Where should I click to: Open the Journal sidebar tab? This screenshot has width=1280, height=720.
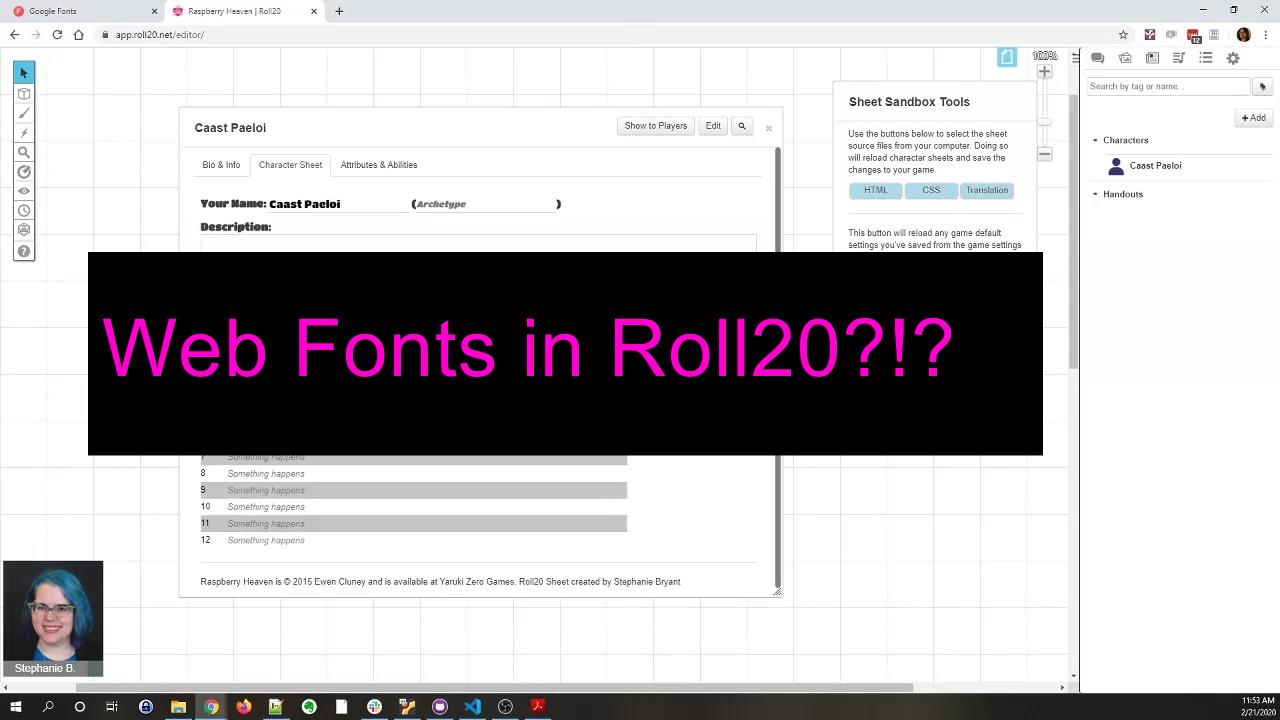1152,58
